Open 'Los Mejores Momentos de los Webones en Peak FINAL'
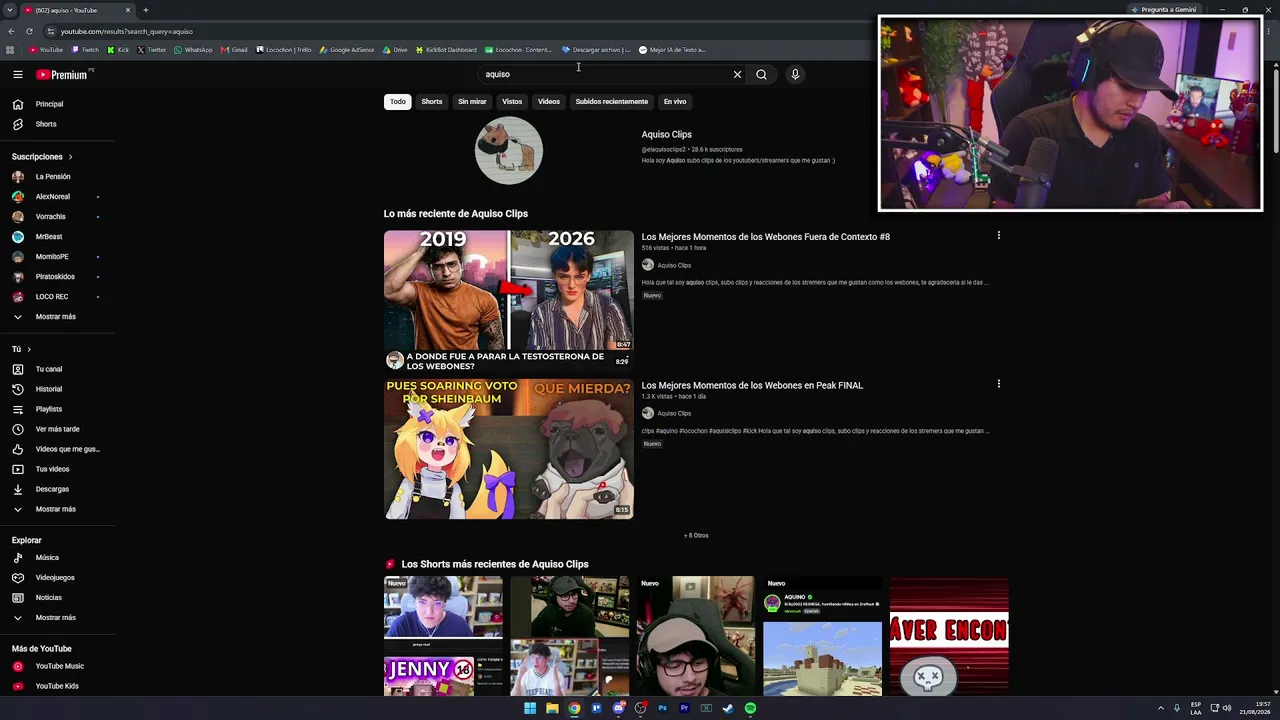 coord(752,385)
